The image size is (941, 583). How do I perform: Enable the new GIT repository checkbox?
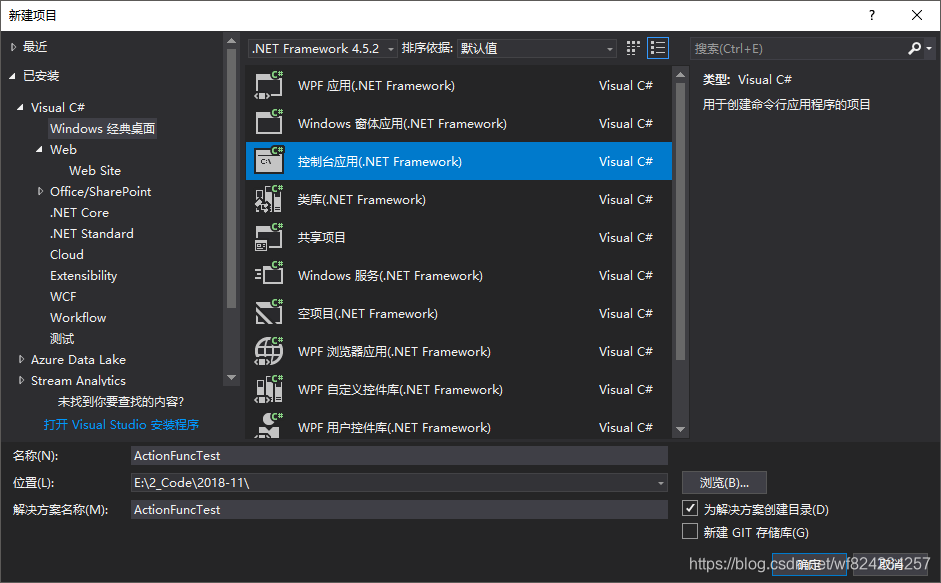point(690,531)
